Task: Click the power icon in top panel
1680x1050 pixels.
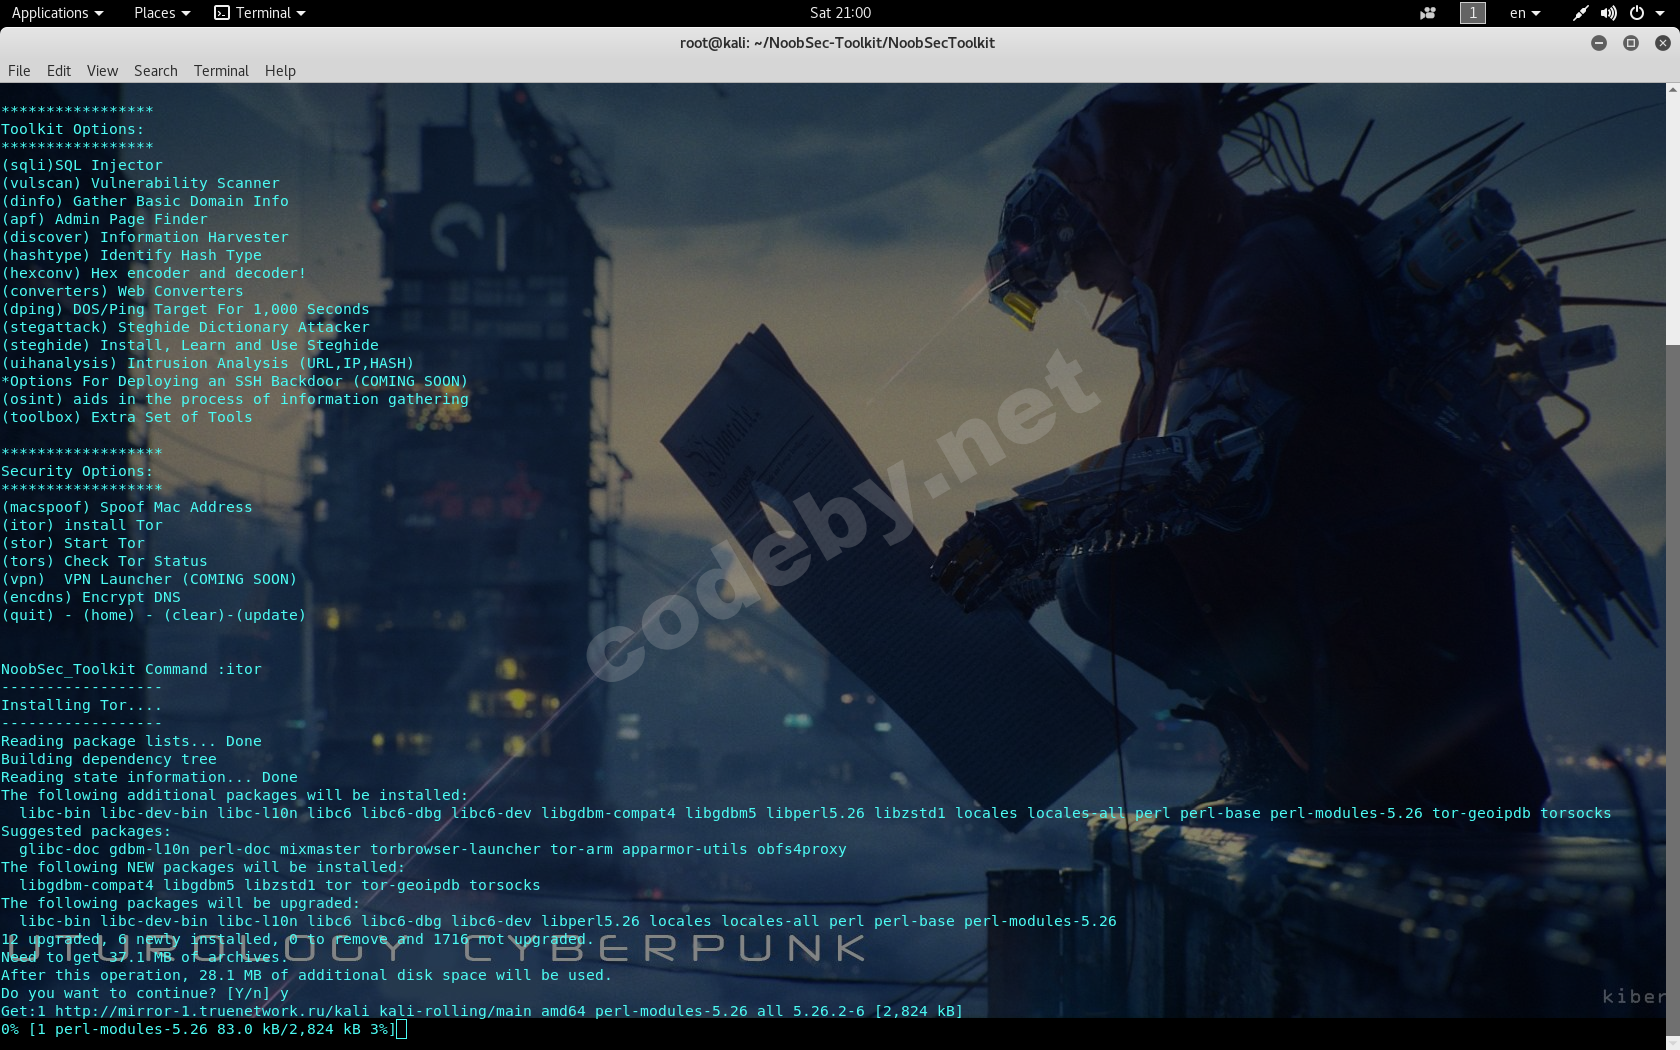Action: pos(1636,13)
